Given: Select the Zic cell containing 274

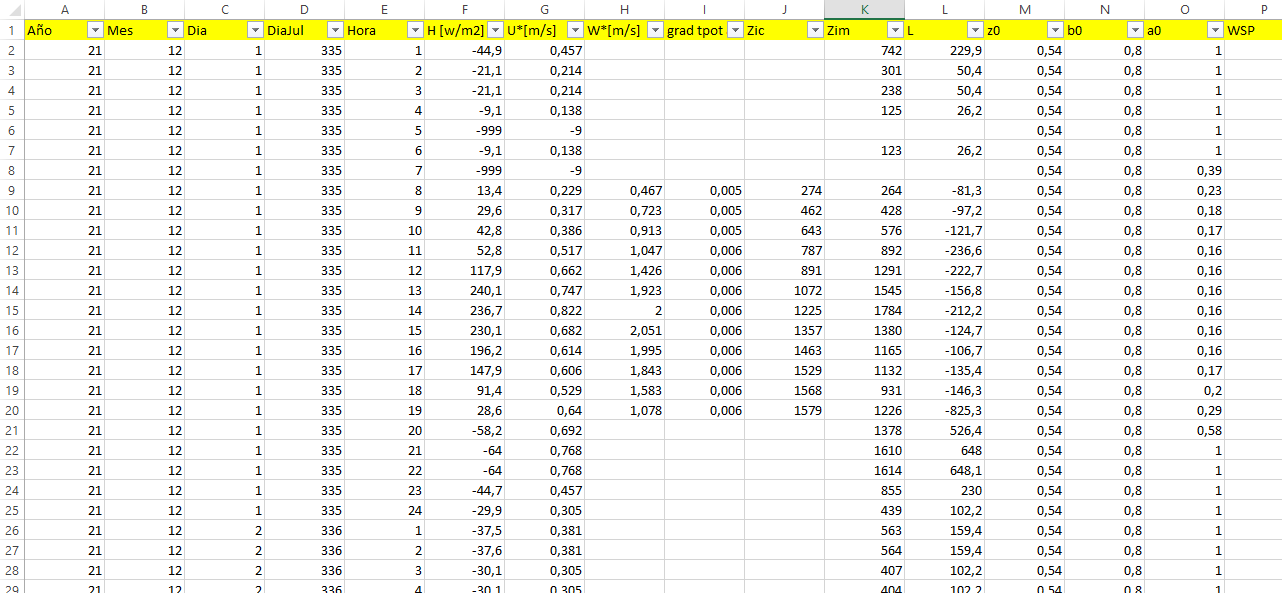Looking at the screenshot, I should [784, 190].
